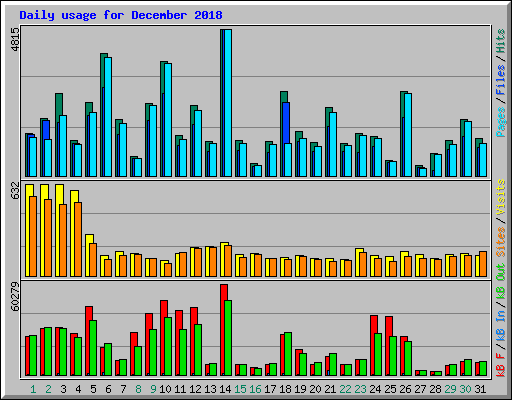Select day label '5' on the x-axis

tap(93, 389)
